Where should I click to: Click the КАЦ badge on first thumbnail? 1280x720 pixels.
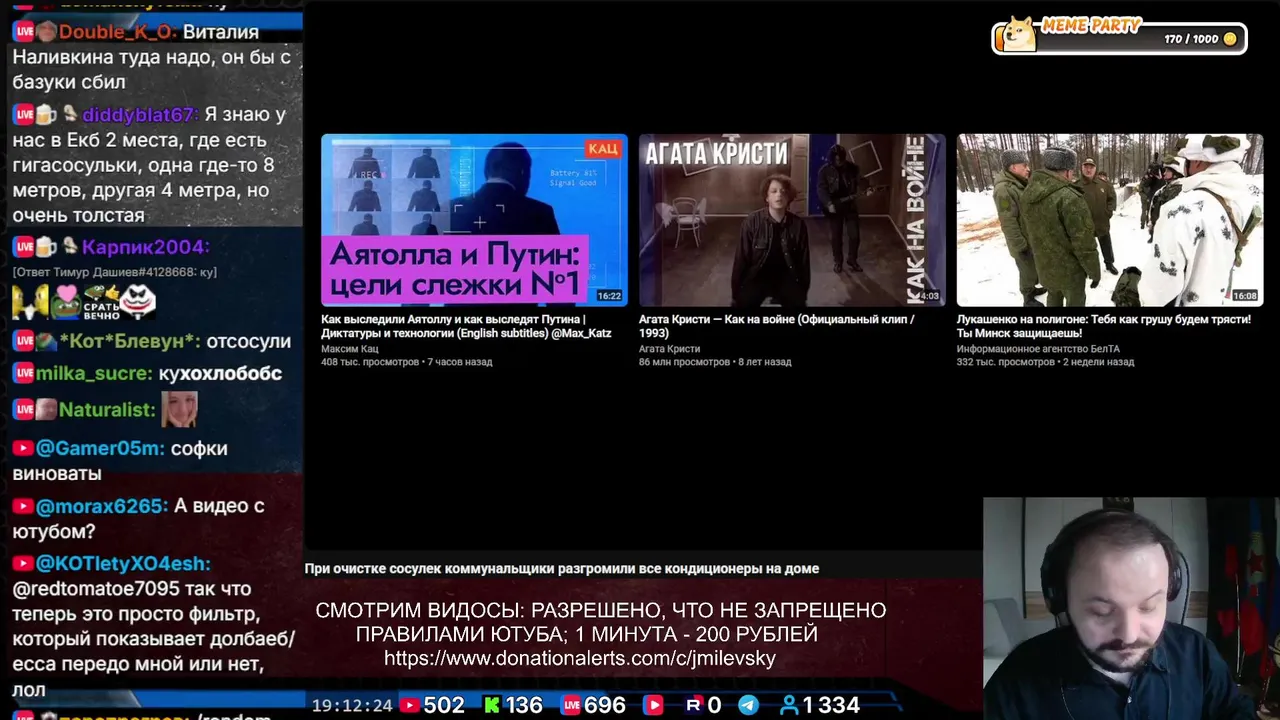[602, 149]
